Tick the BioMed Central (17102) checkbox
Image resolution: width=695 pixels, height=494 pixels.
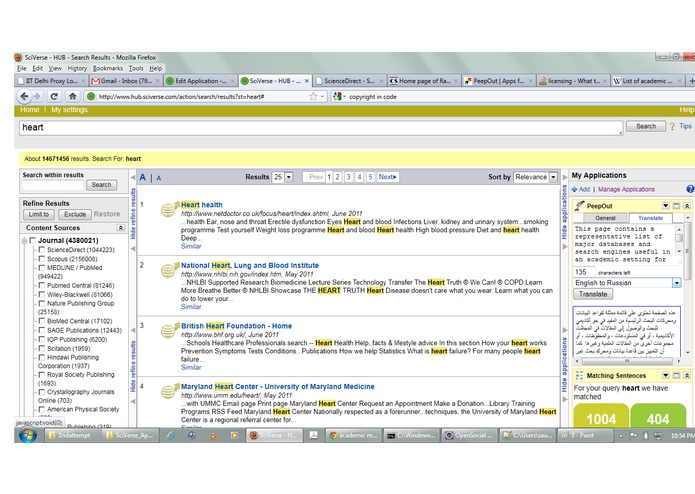pos(42,321)
